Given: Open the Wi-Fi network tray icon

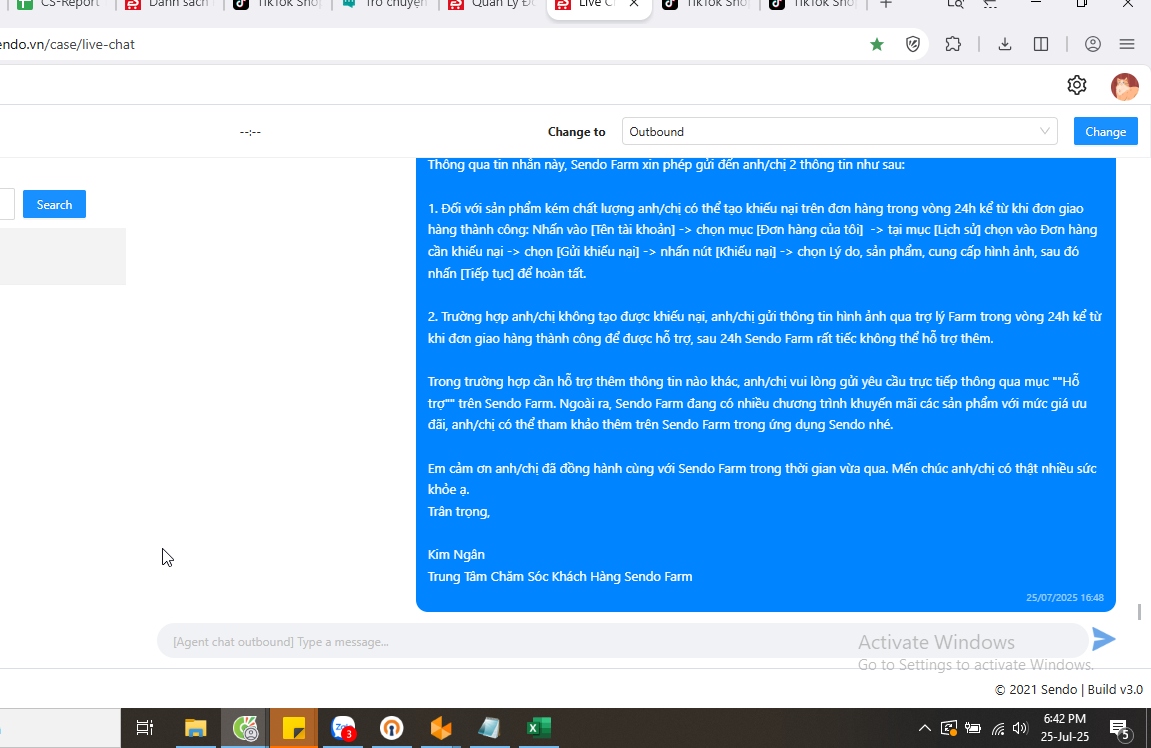Looking at the screenshot, I should [x=998, y=728].
